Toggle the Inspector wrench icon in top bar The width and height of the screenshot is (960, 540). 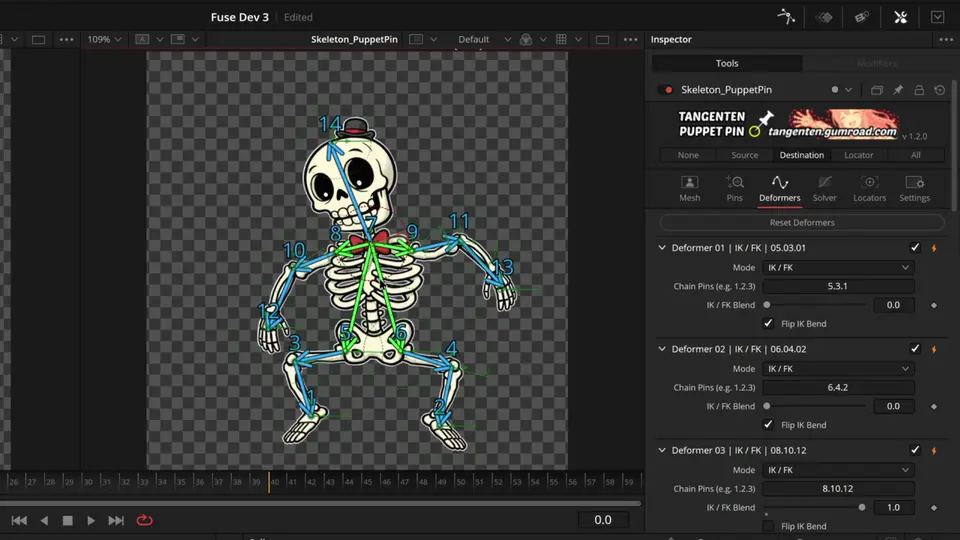[900, 17]
